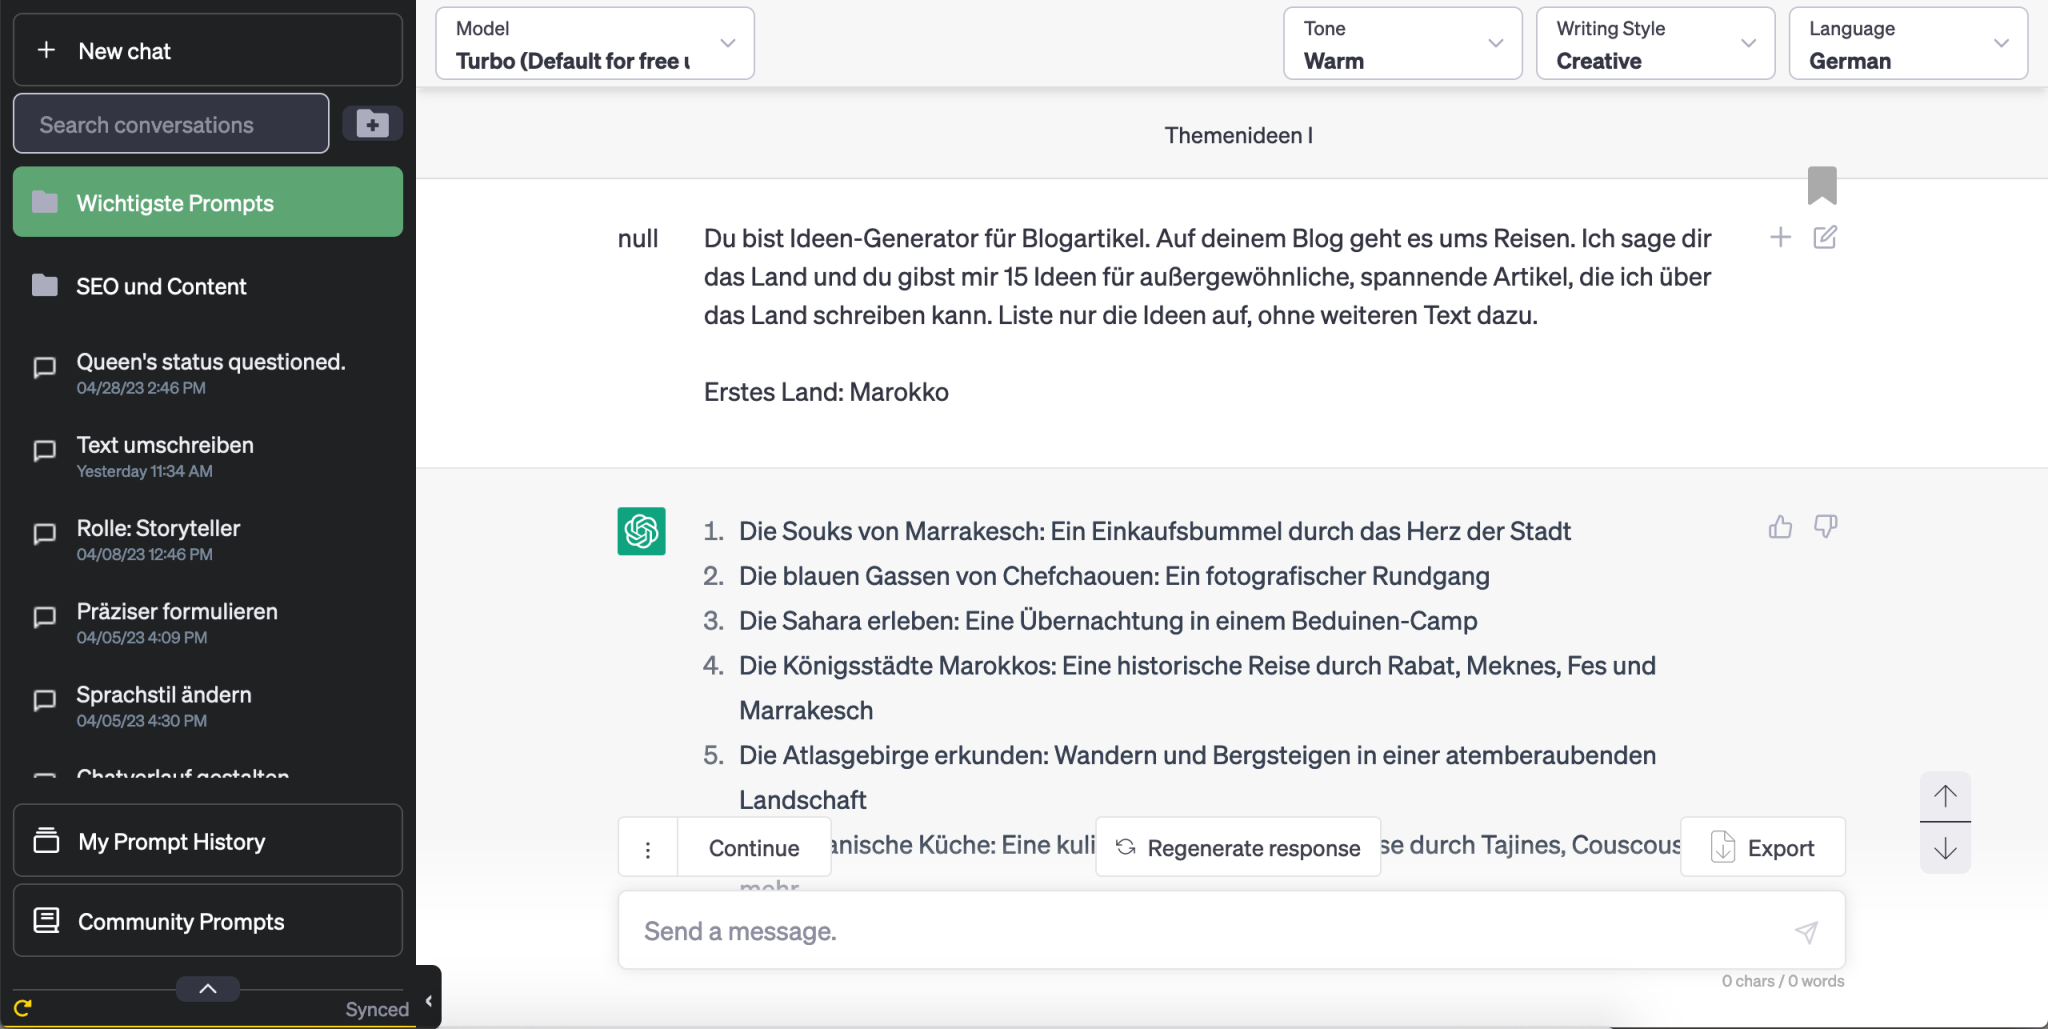Export the conversation with the download icon
The width and height of the screenshot is (2048, 1029).
point(1762,847)
